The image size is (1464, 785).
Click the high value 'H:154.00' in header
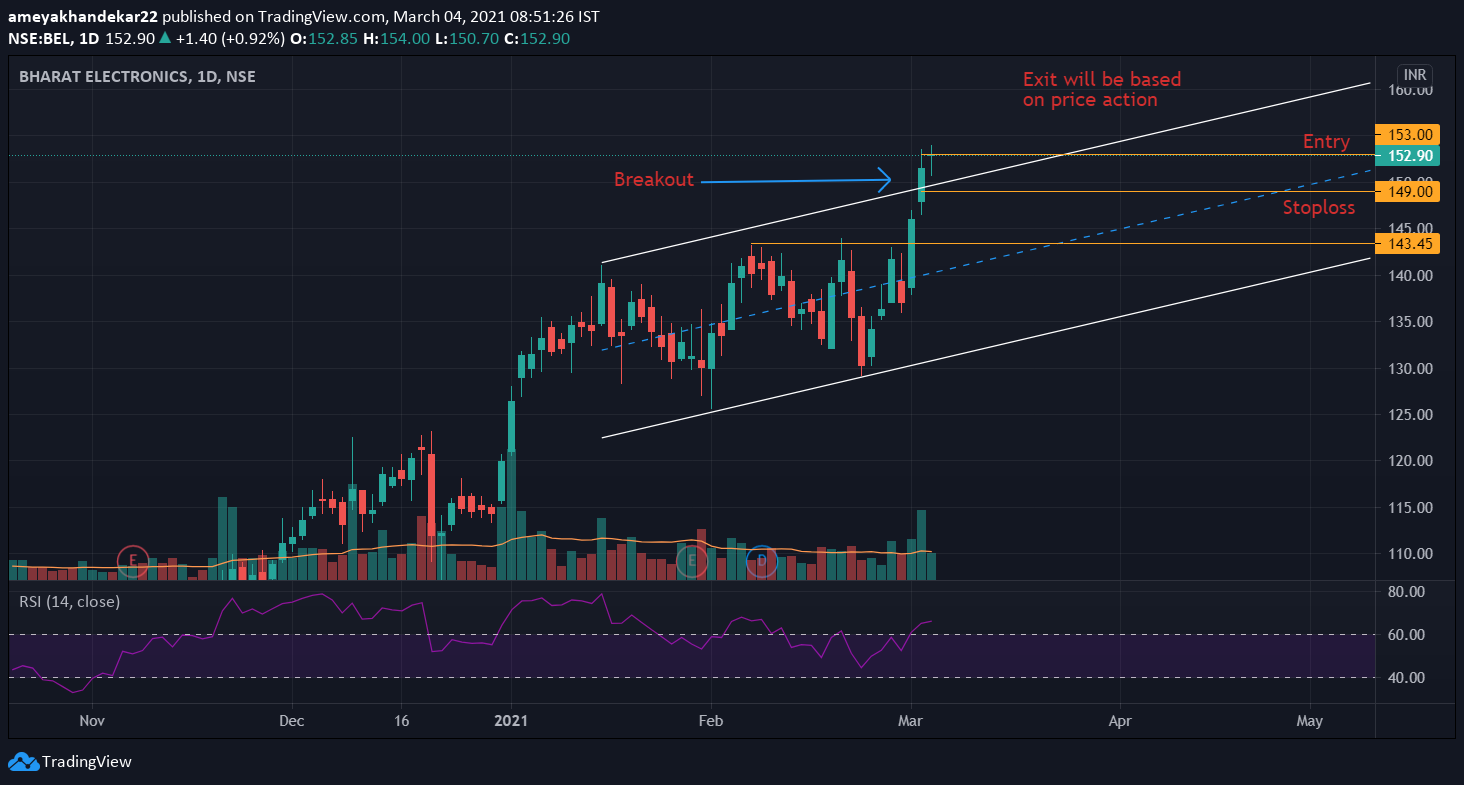[397, 38]
